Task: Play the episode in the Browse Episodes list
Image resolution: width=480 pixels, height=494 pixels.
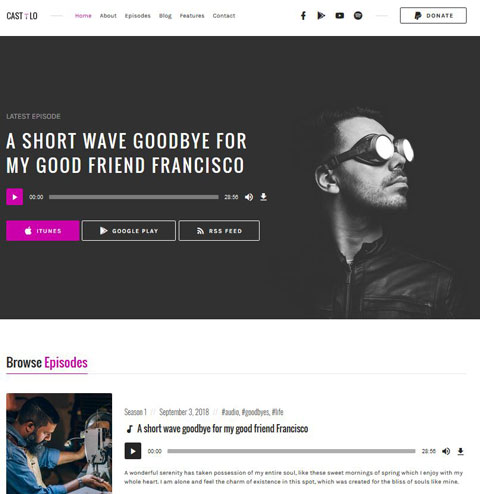Action: [133, 451]
